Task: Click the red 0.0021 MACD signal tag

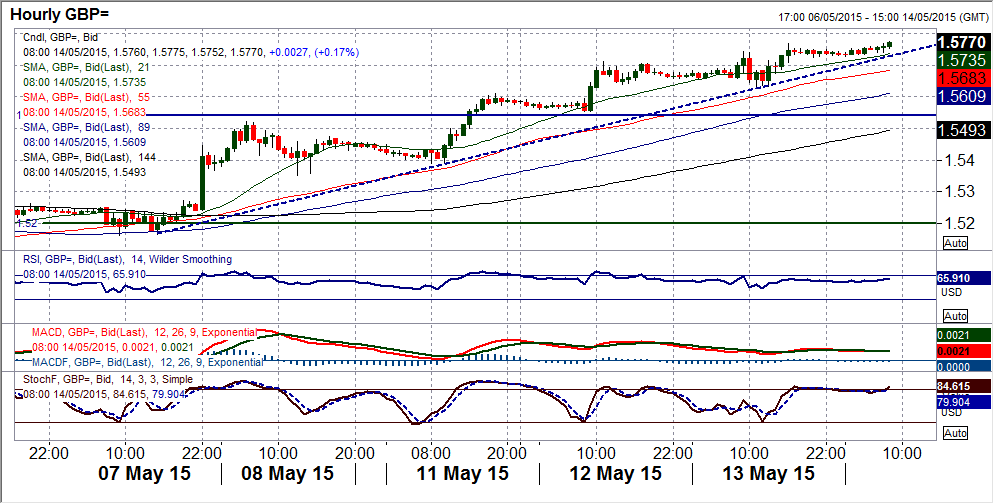Action: click(964, 351)
